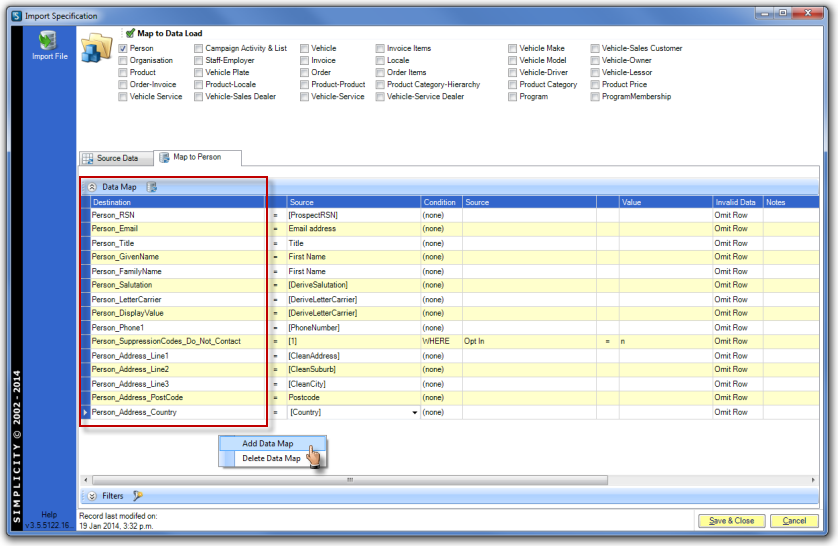Click the WHERE condition cell
The image size is (838, 546).
[x=441, y=341]
